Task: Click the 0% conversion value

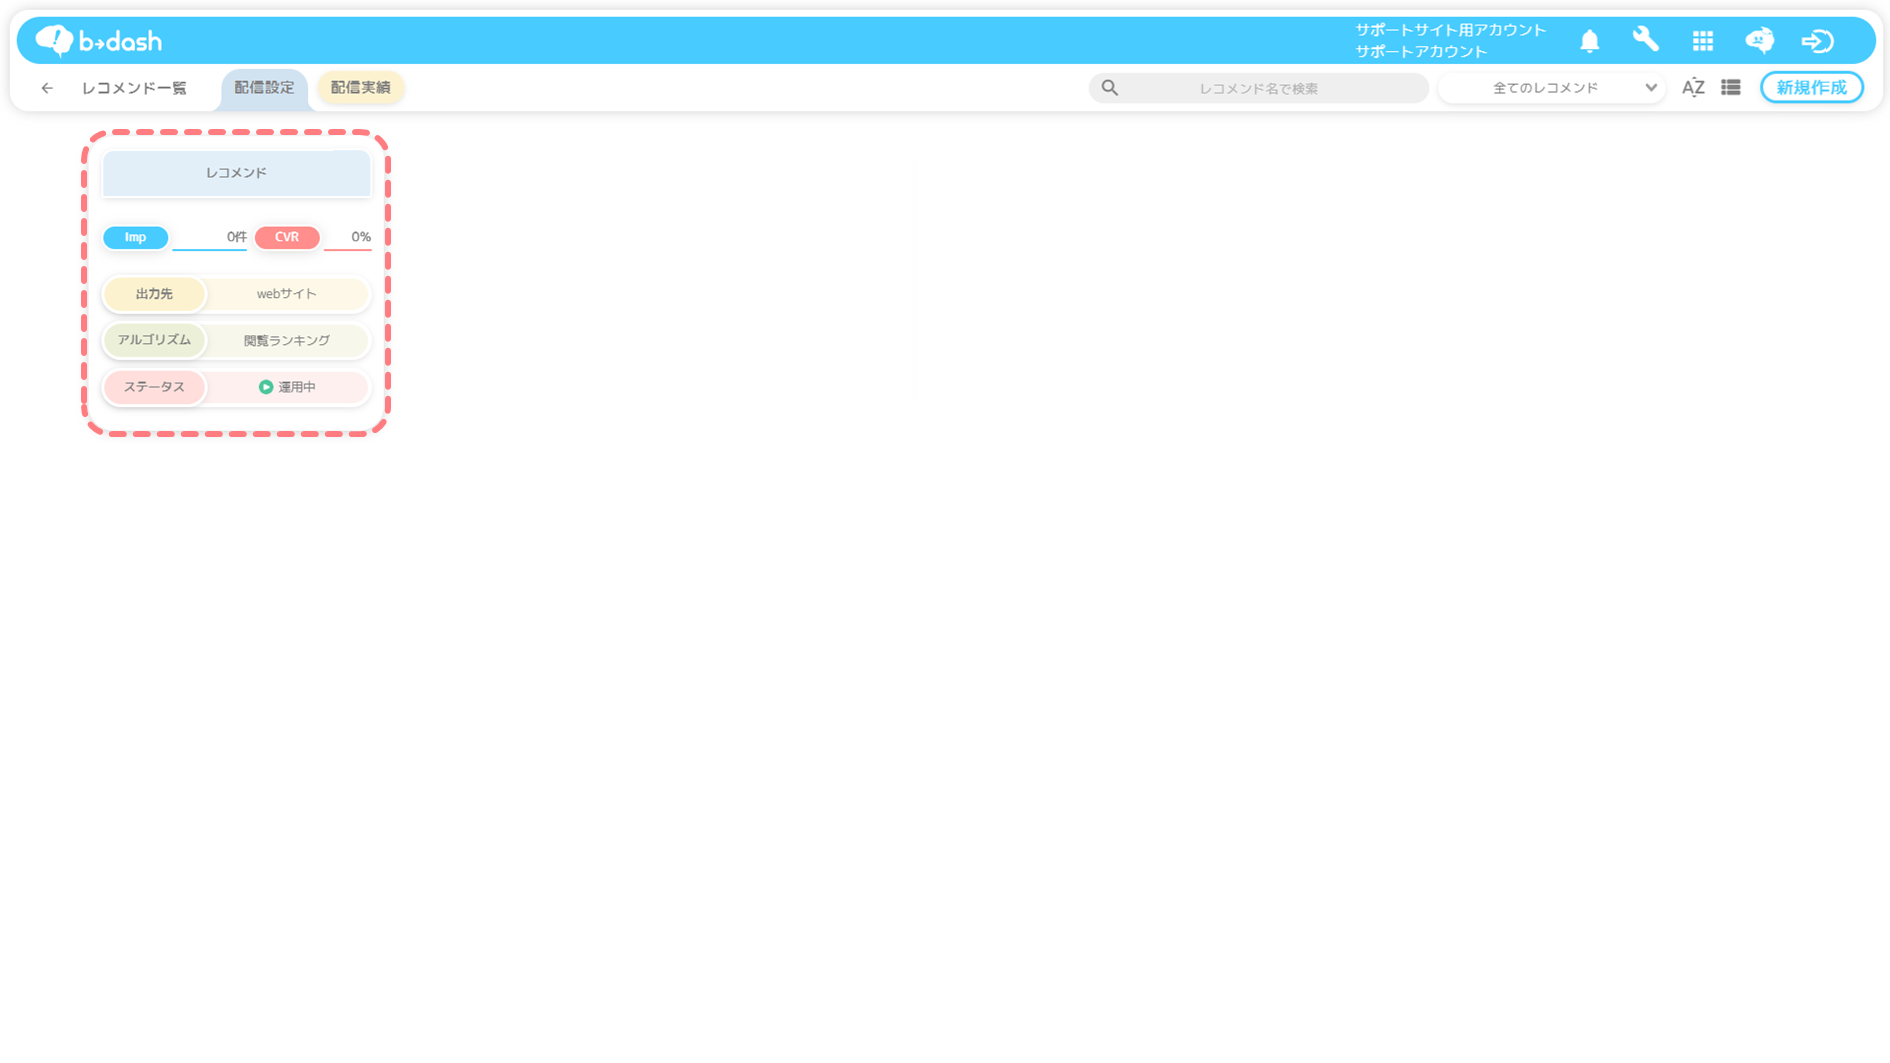Action: 361,237
